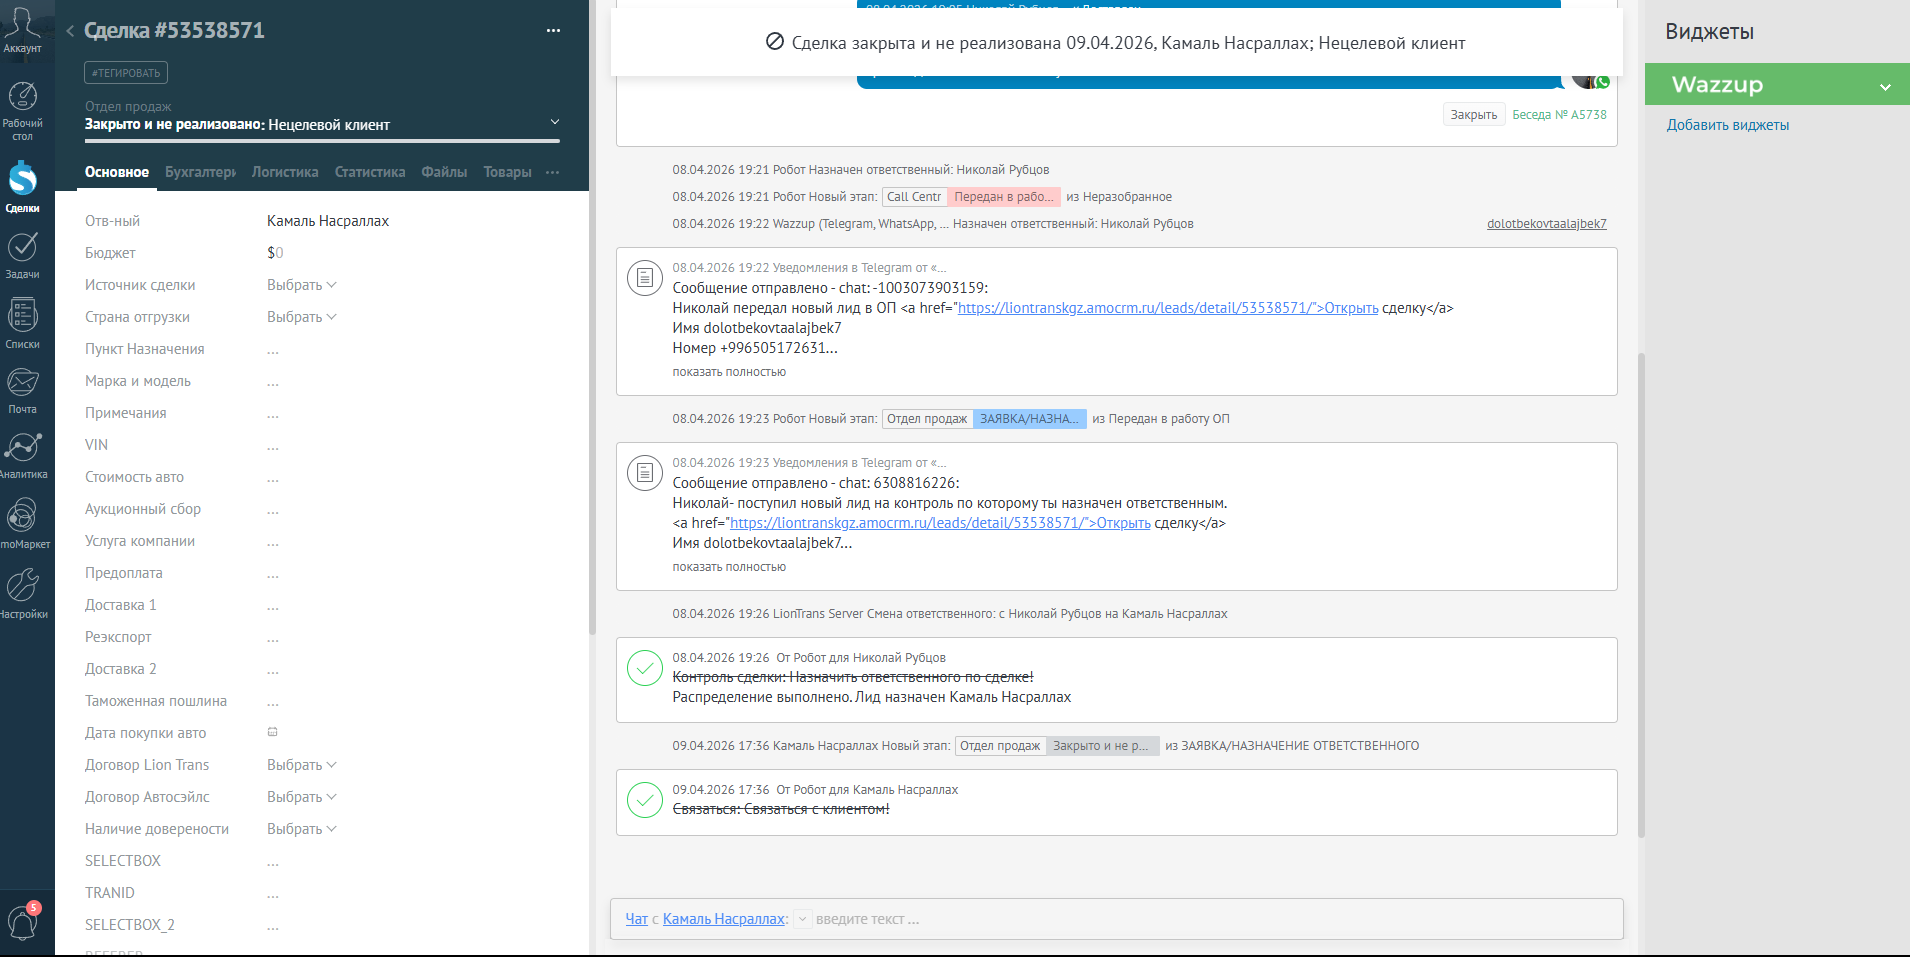Click показать полностью under 19:22 message
Screen dimensions: 1910x957
(729, 372)
